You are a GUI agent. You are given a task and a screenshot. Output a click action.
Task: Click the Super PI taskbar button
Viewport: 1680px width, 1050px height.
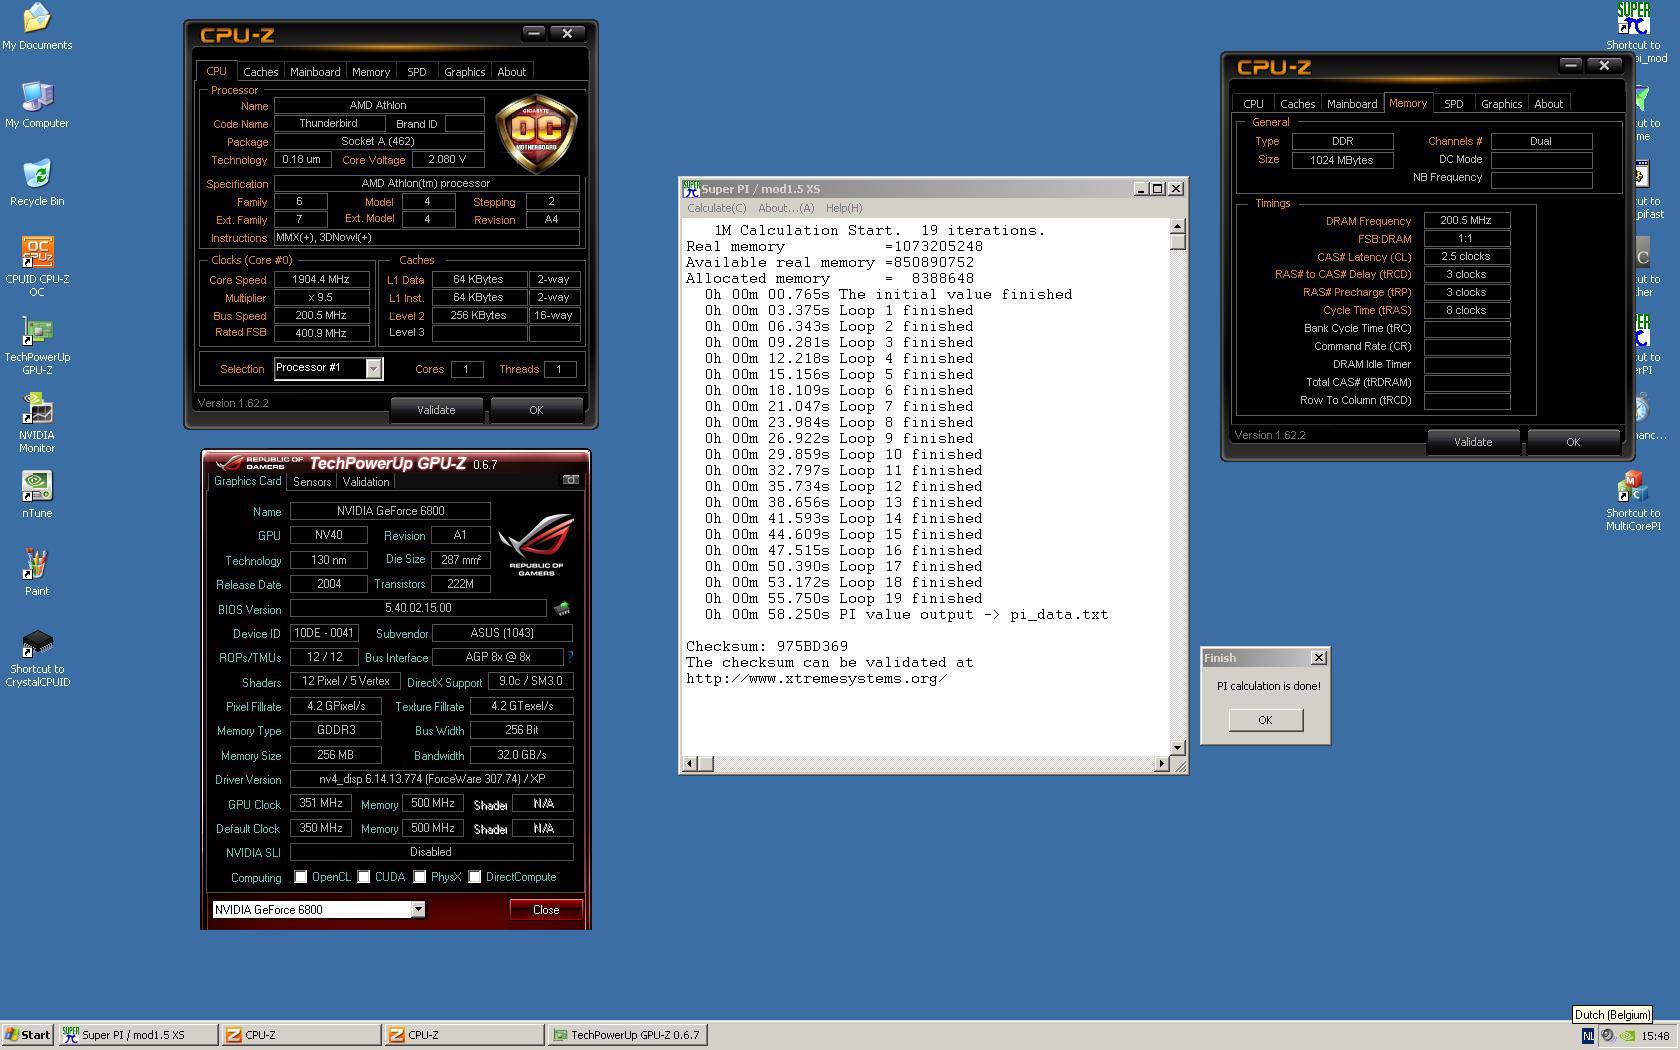(138, 1035)
